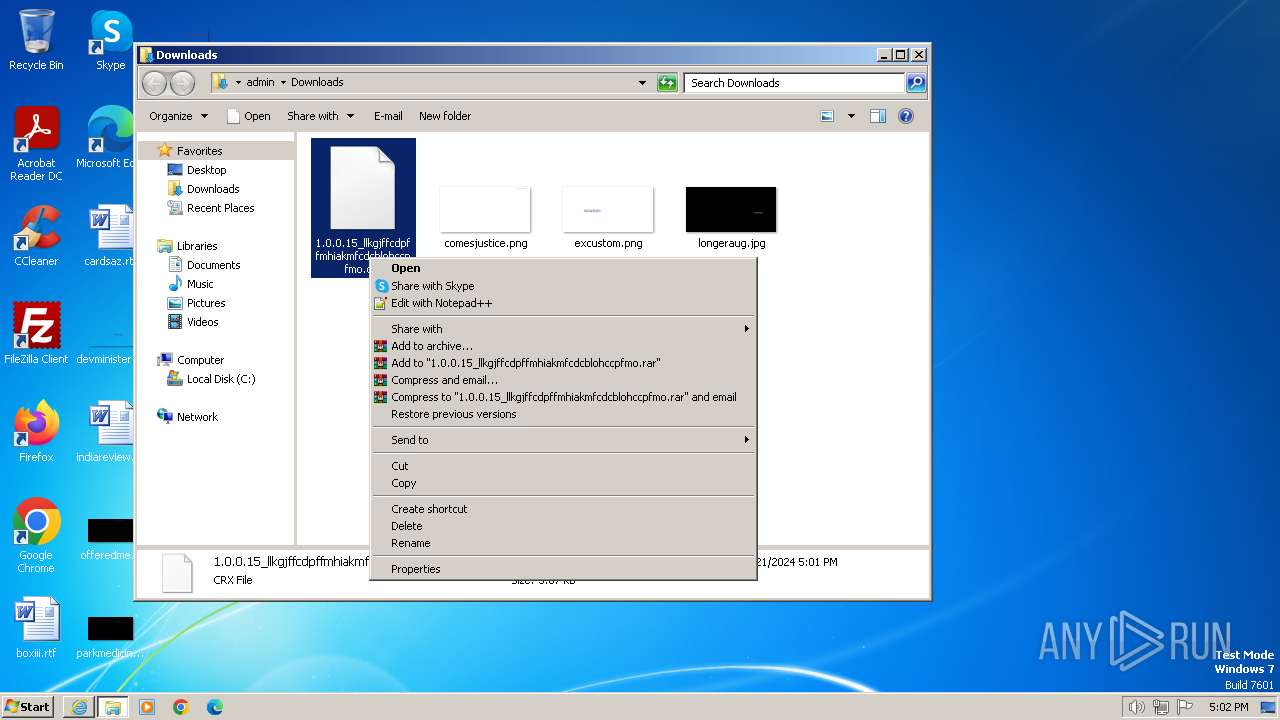Click the Start button
Screen dimensions: 1280x720
click(x=28, y=707)
